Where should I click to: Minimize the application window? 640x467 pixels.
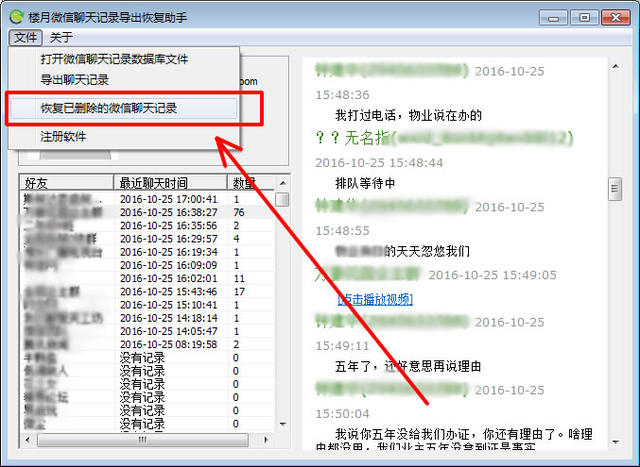[554, 18]
